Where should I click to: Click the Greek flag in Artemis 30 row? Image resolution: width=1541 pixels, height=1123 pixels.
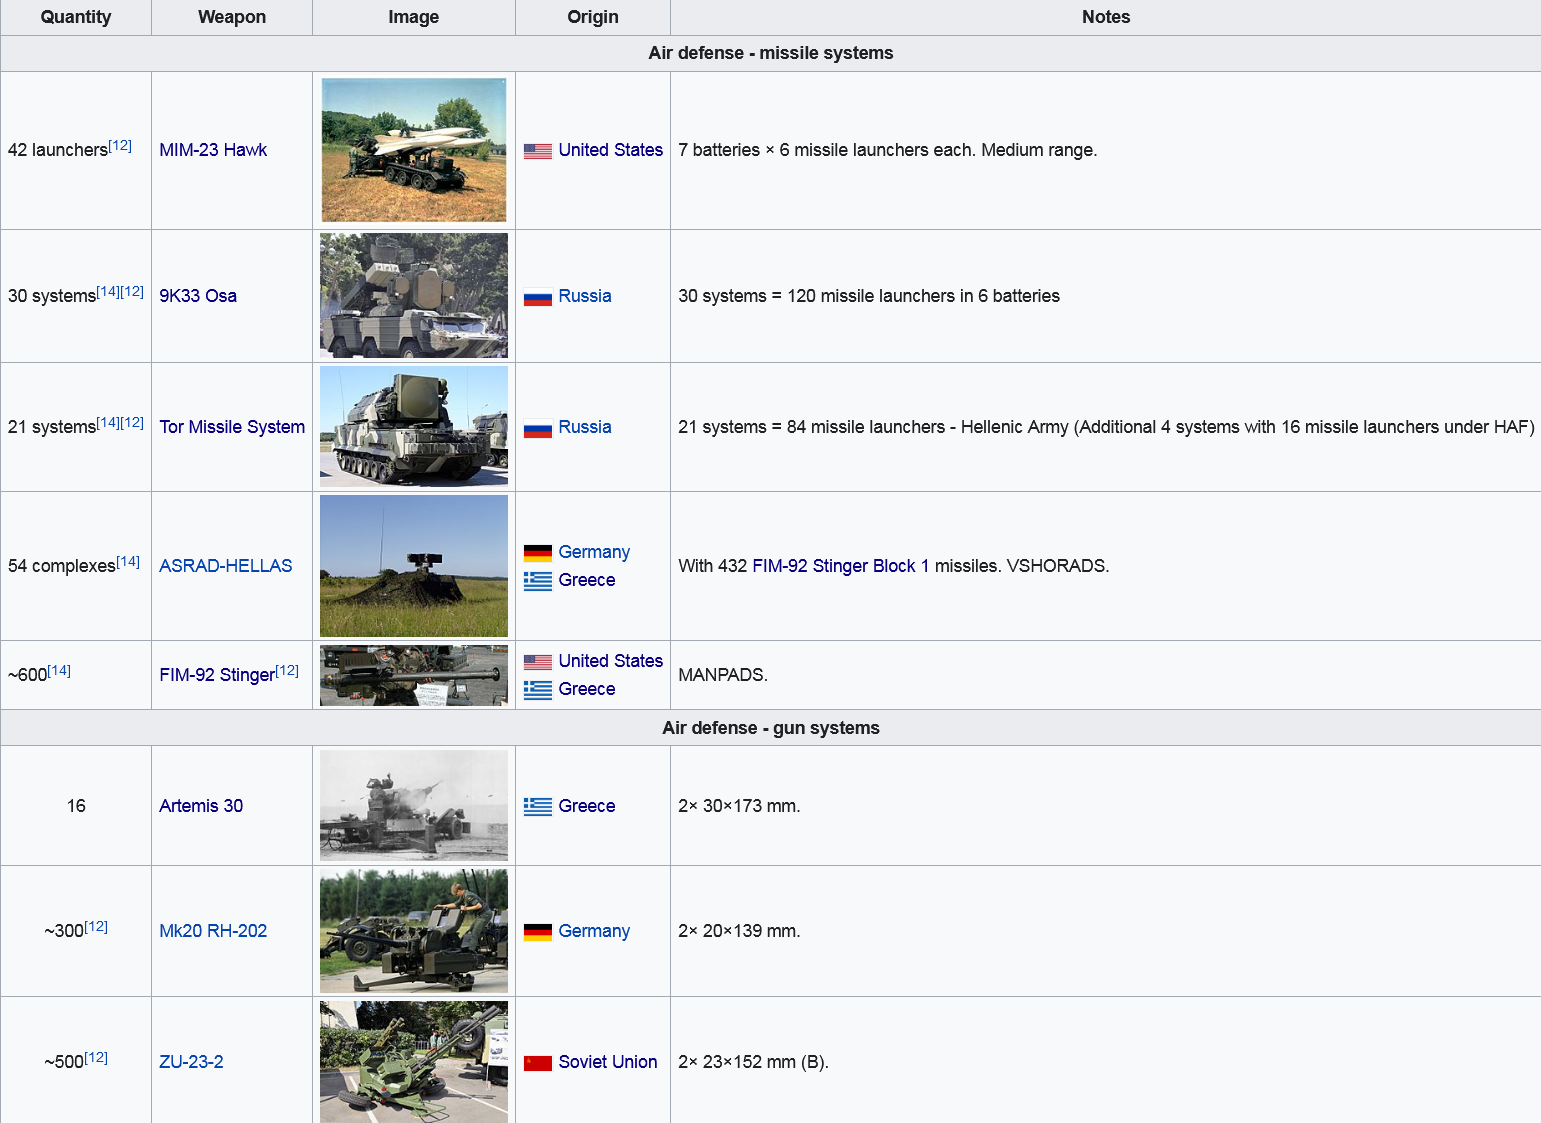pos(538,807)
